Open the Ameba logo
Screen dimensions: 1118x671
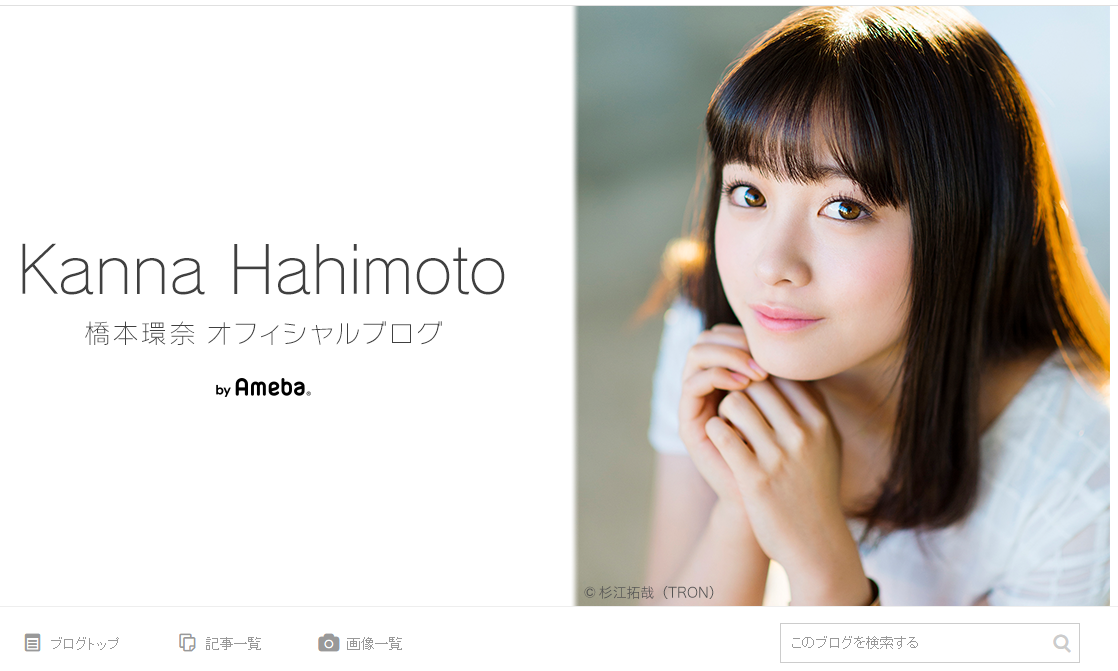[270, 387]
